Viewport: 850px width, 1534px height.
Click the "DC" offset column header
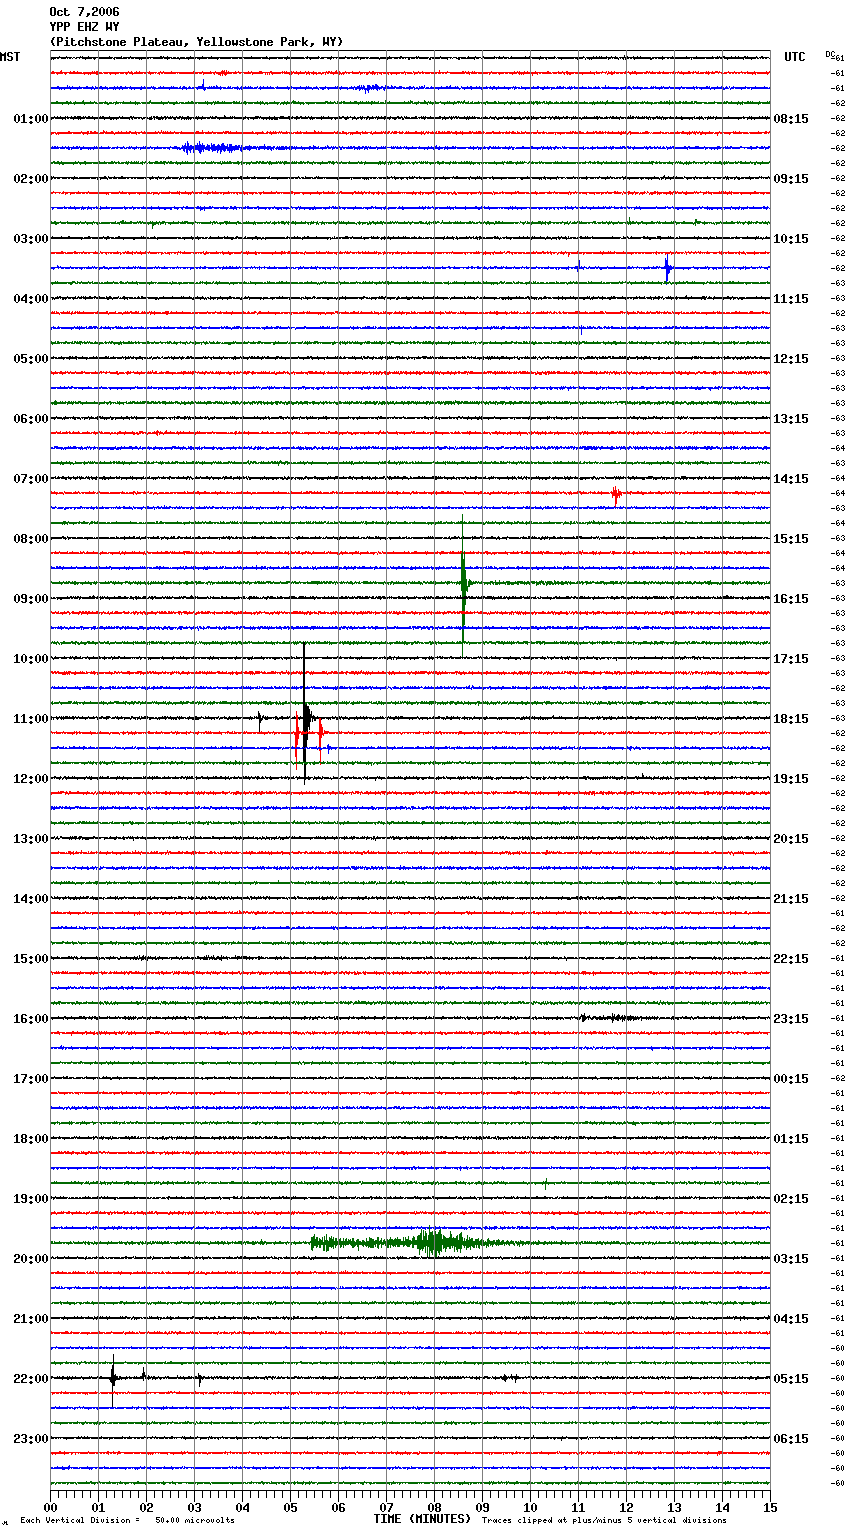[x=830, y=54]
